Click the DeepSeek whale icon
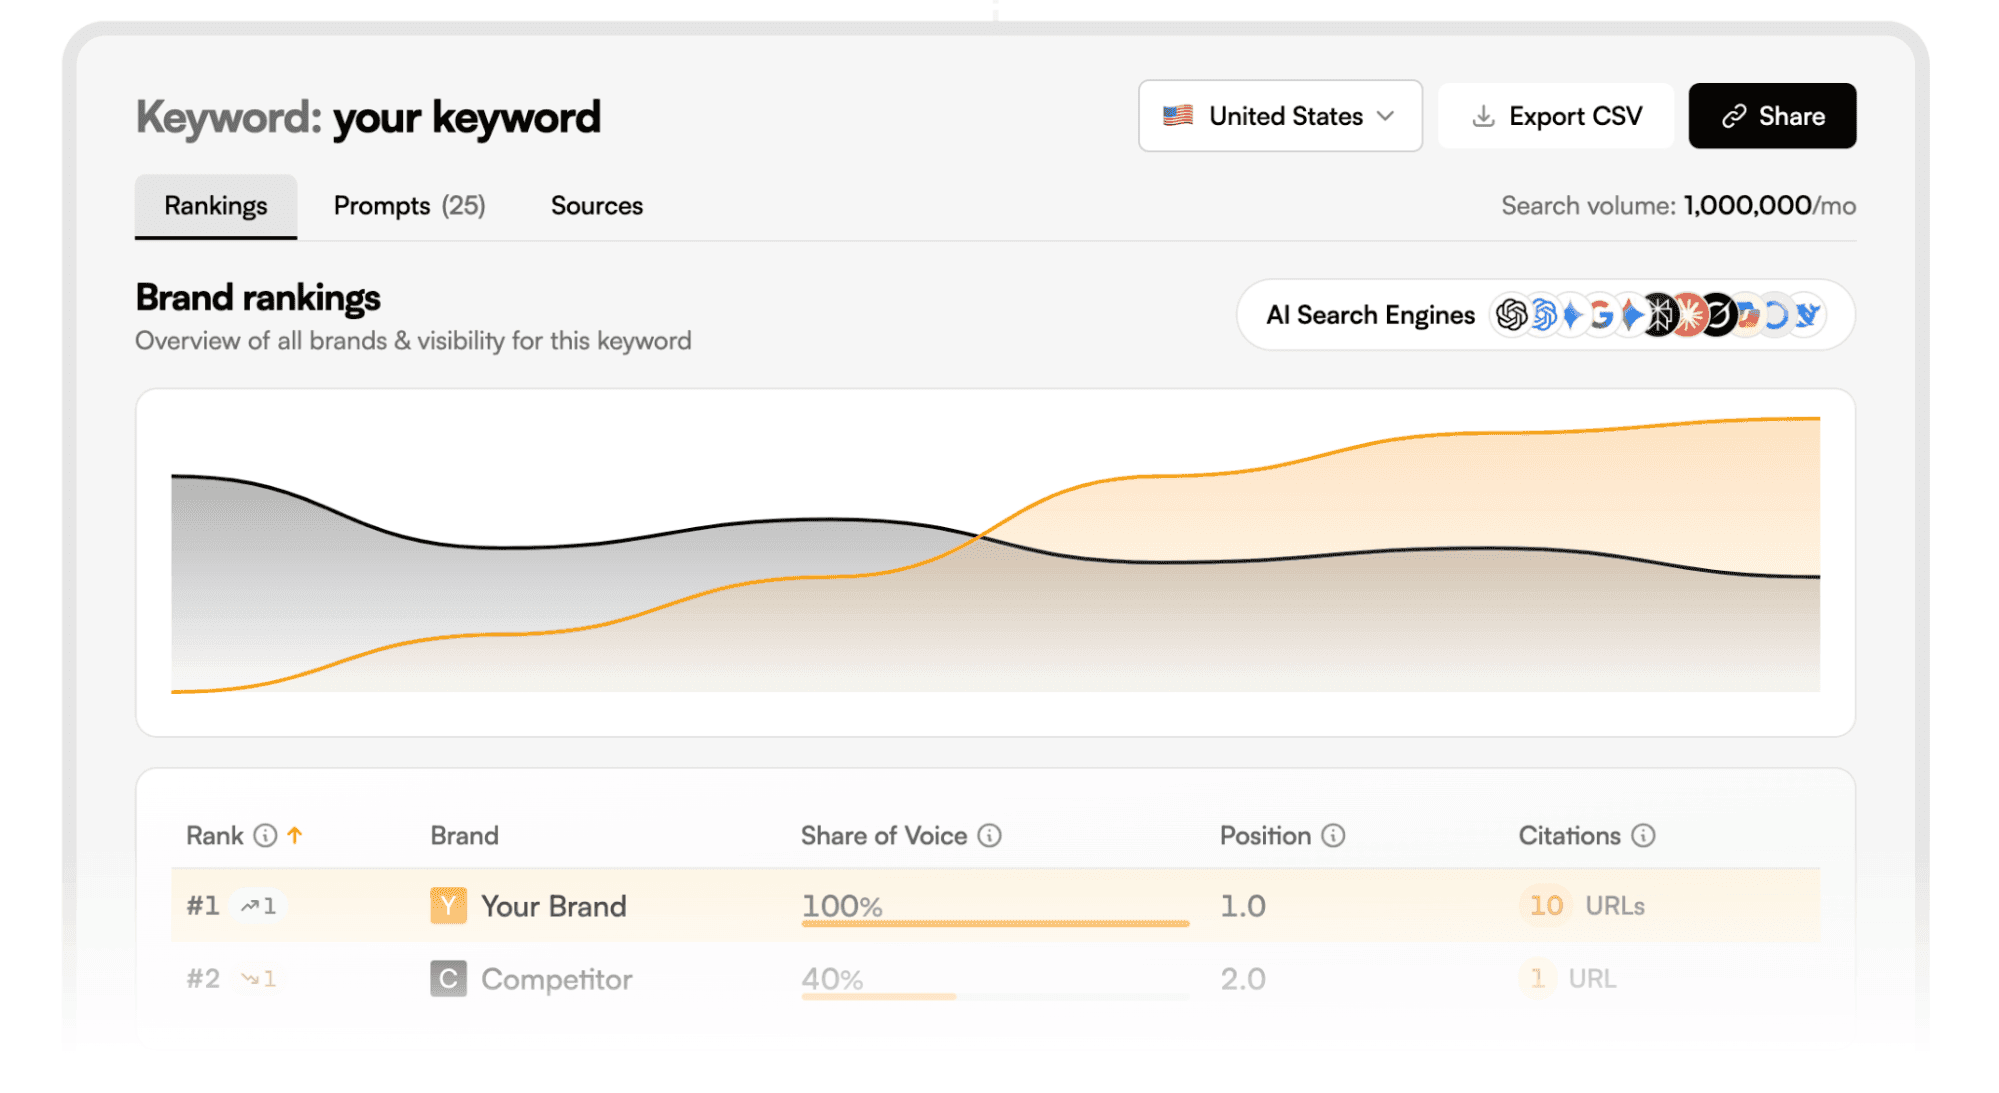 (1806, 315)
